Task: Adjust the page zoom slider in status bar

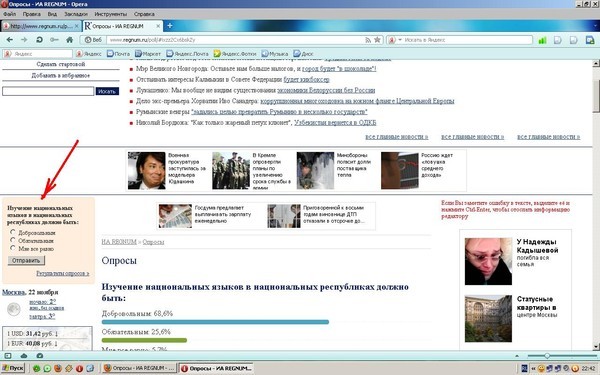Action: coord(547,356)
